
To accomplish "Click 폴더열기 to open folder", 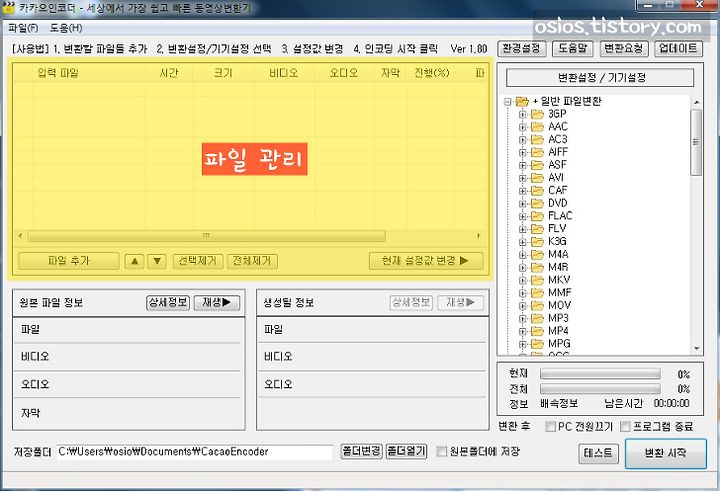I will tap(406, 451).
